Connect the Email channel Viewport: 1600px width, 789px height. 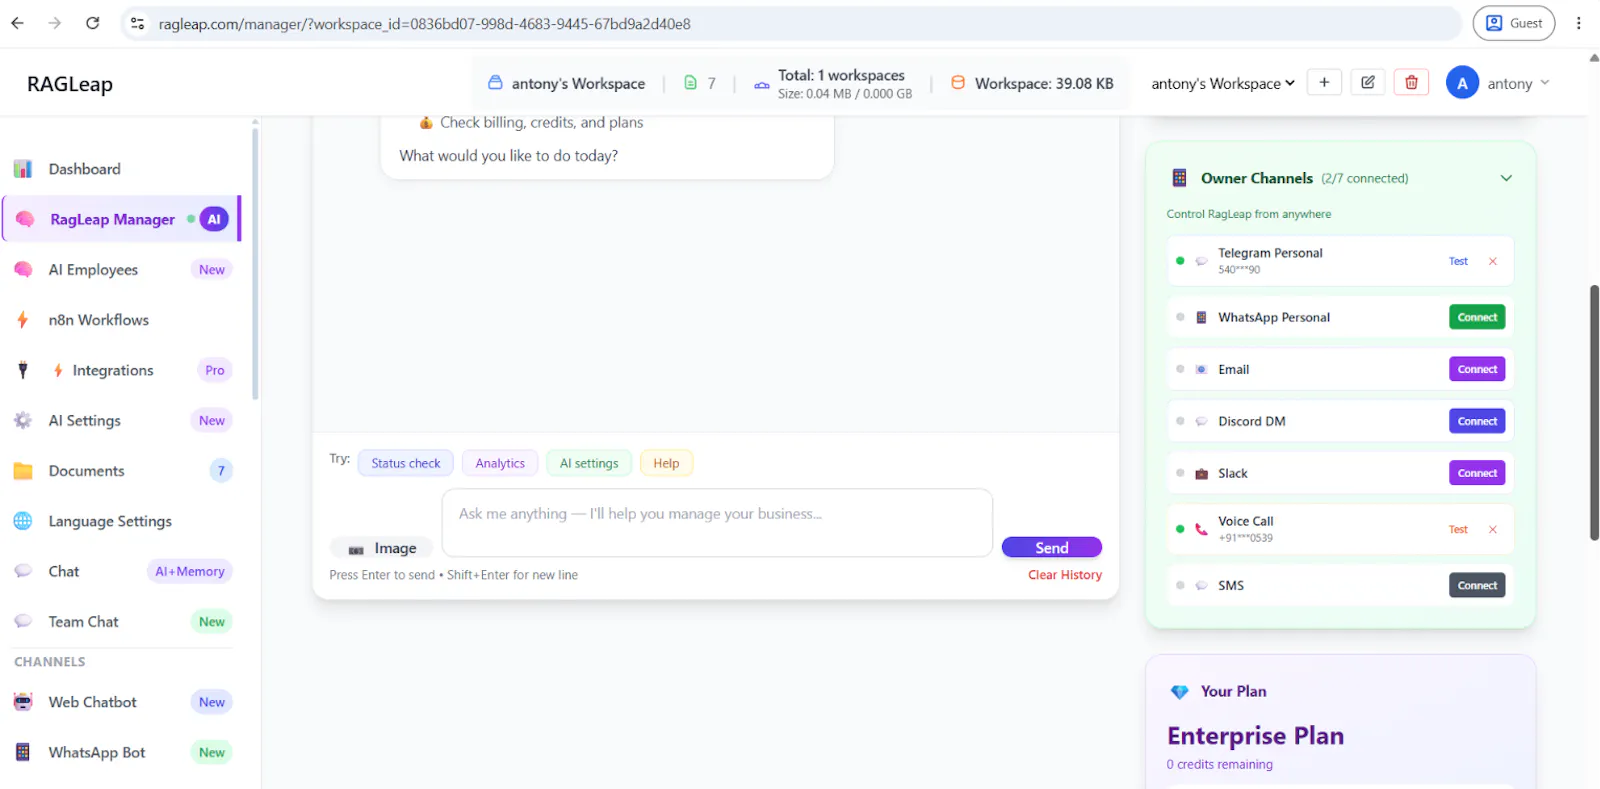(x=1477, y=369)
